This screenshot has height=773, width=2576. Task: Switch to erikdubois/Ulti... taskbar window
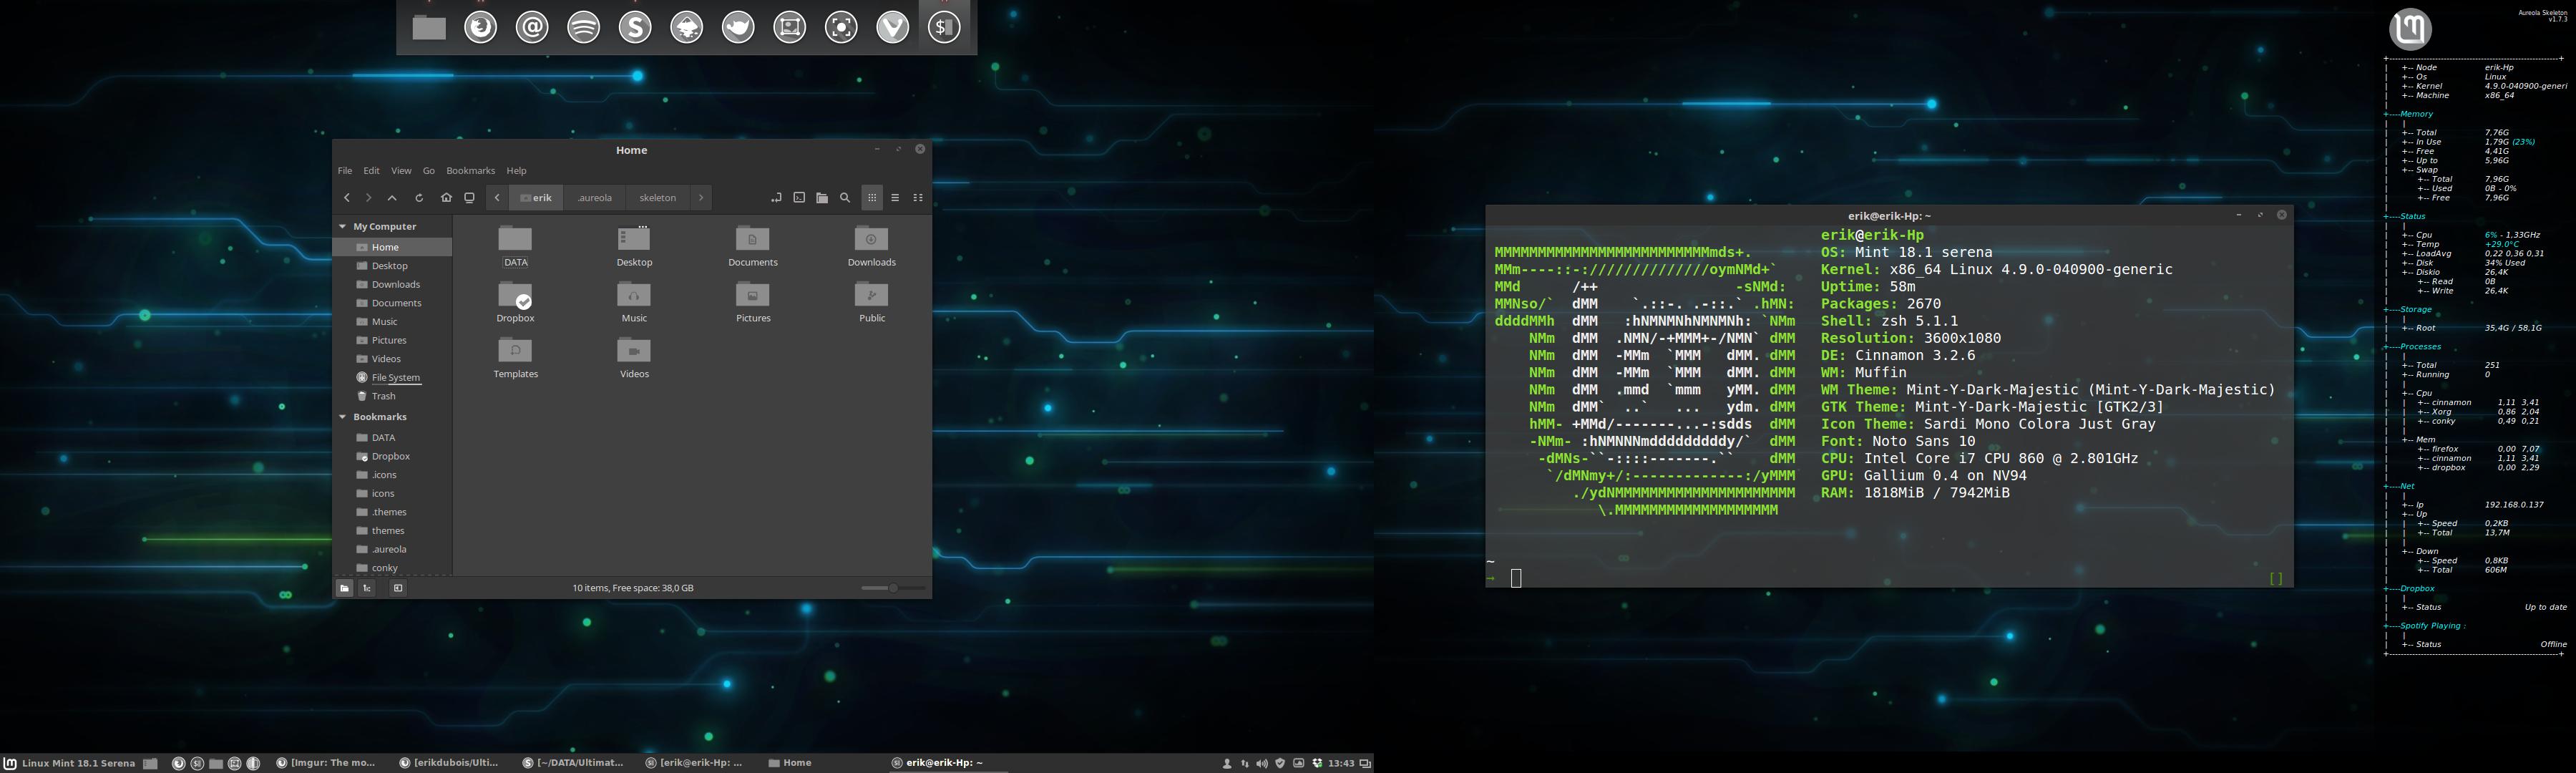coord(450,763)
